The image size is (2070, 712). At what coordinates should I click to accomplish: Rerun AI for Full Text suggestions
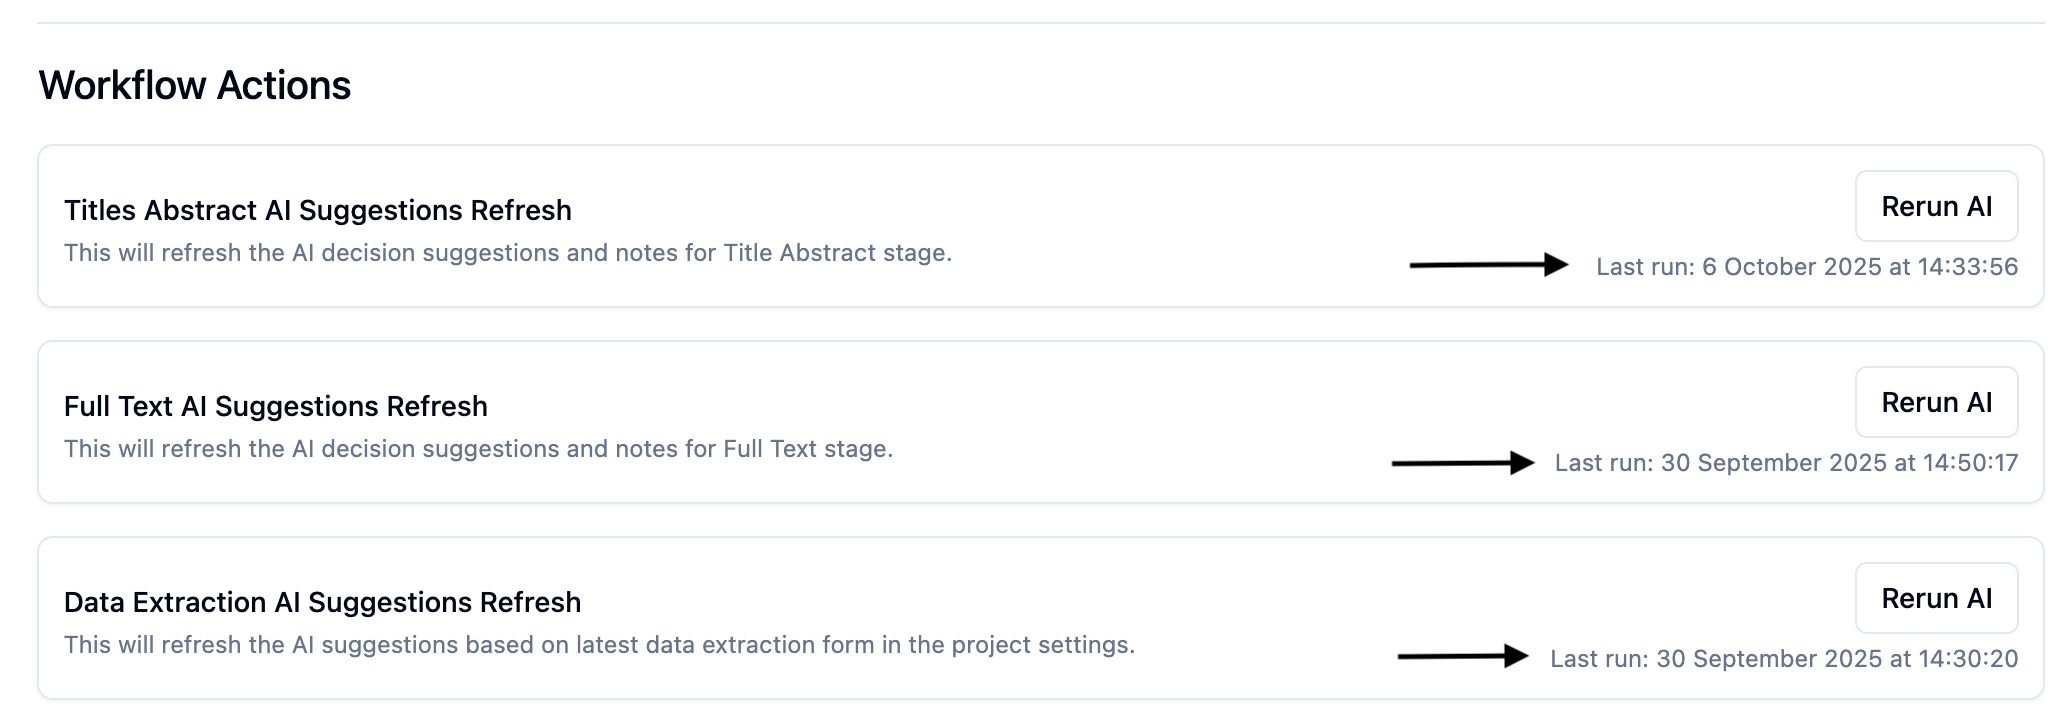pyautogui.click(x=1936, y=403)
